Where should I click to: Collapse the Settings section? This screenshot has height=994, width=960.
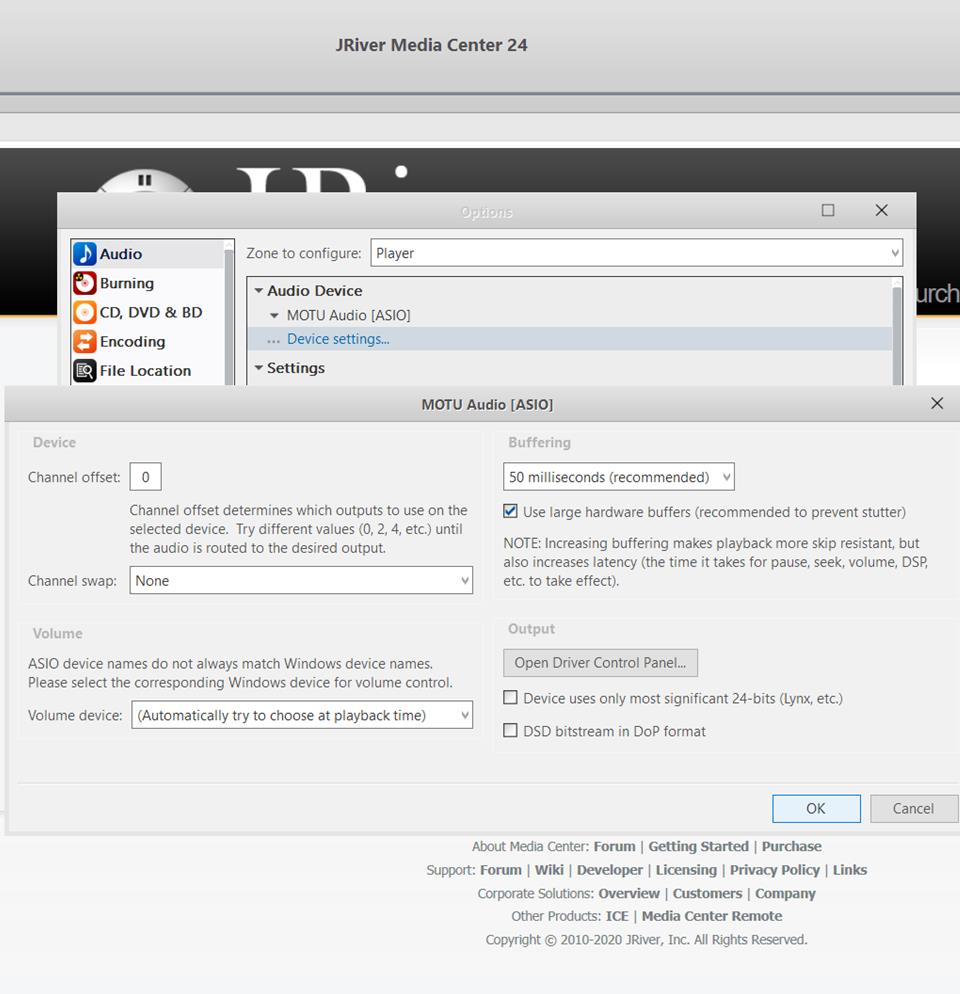(259, 368)
